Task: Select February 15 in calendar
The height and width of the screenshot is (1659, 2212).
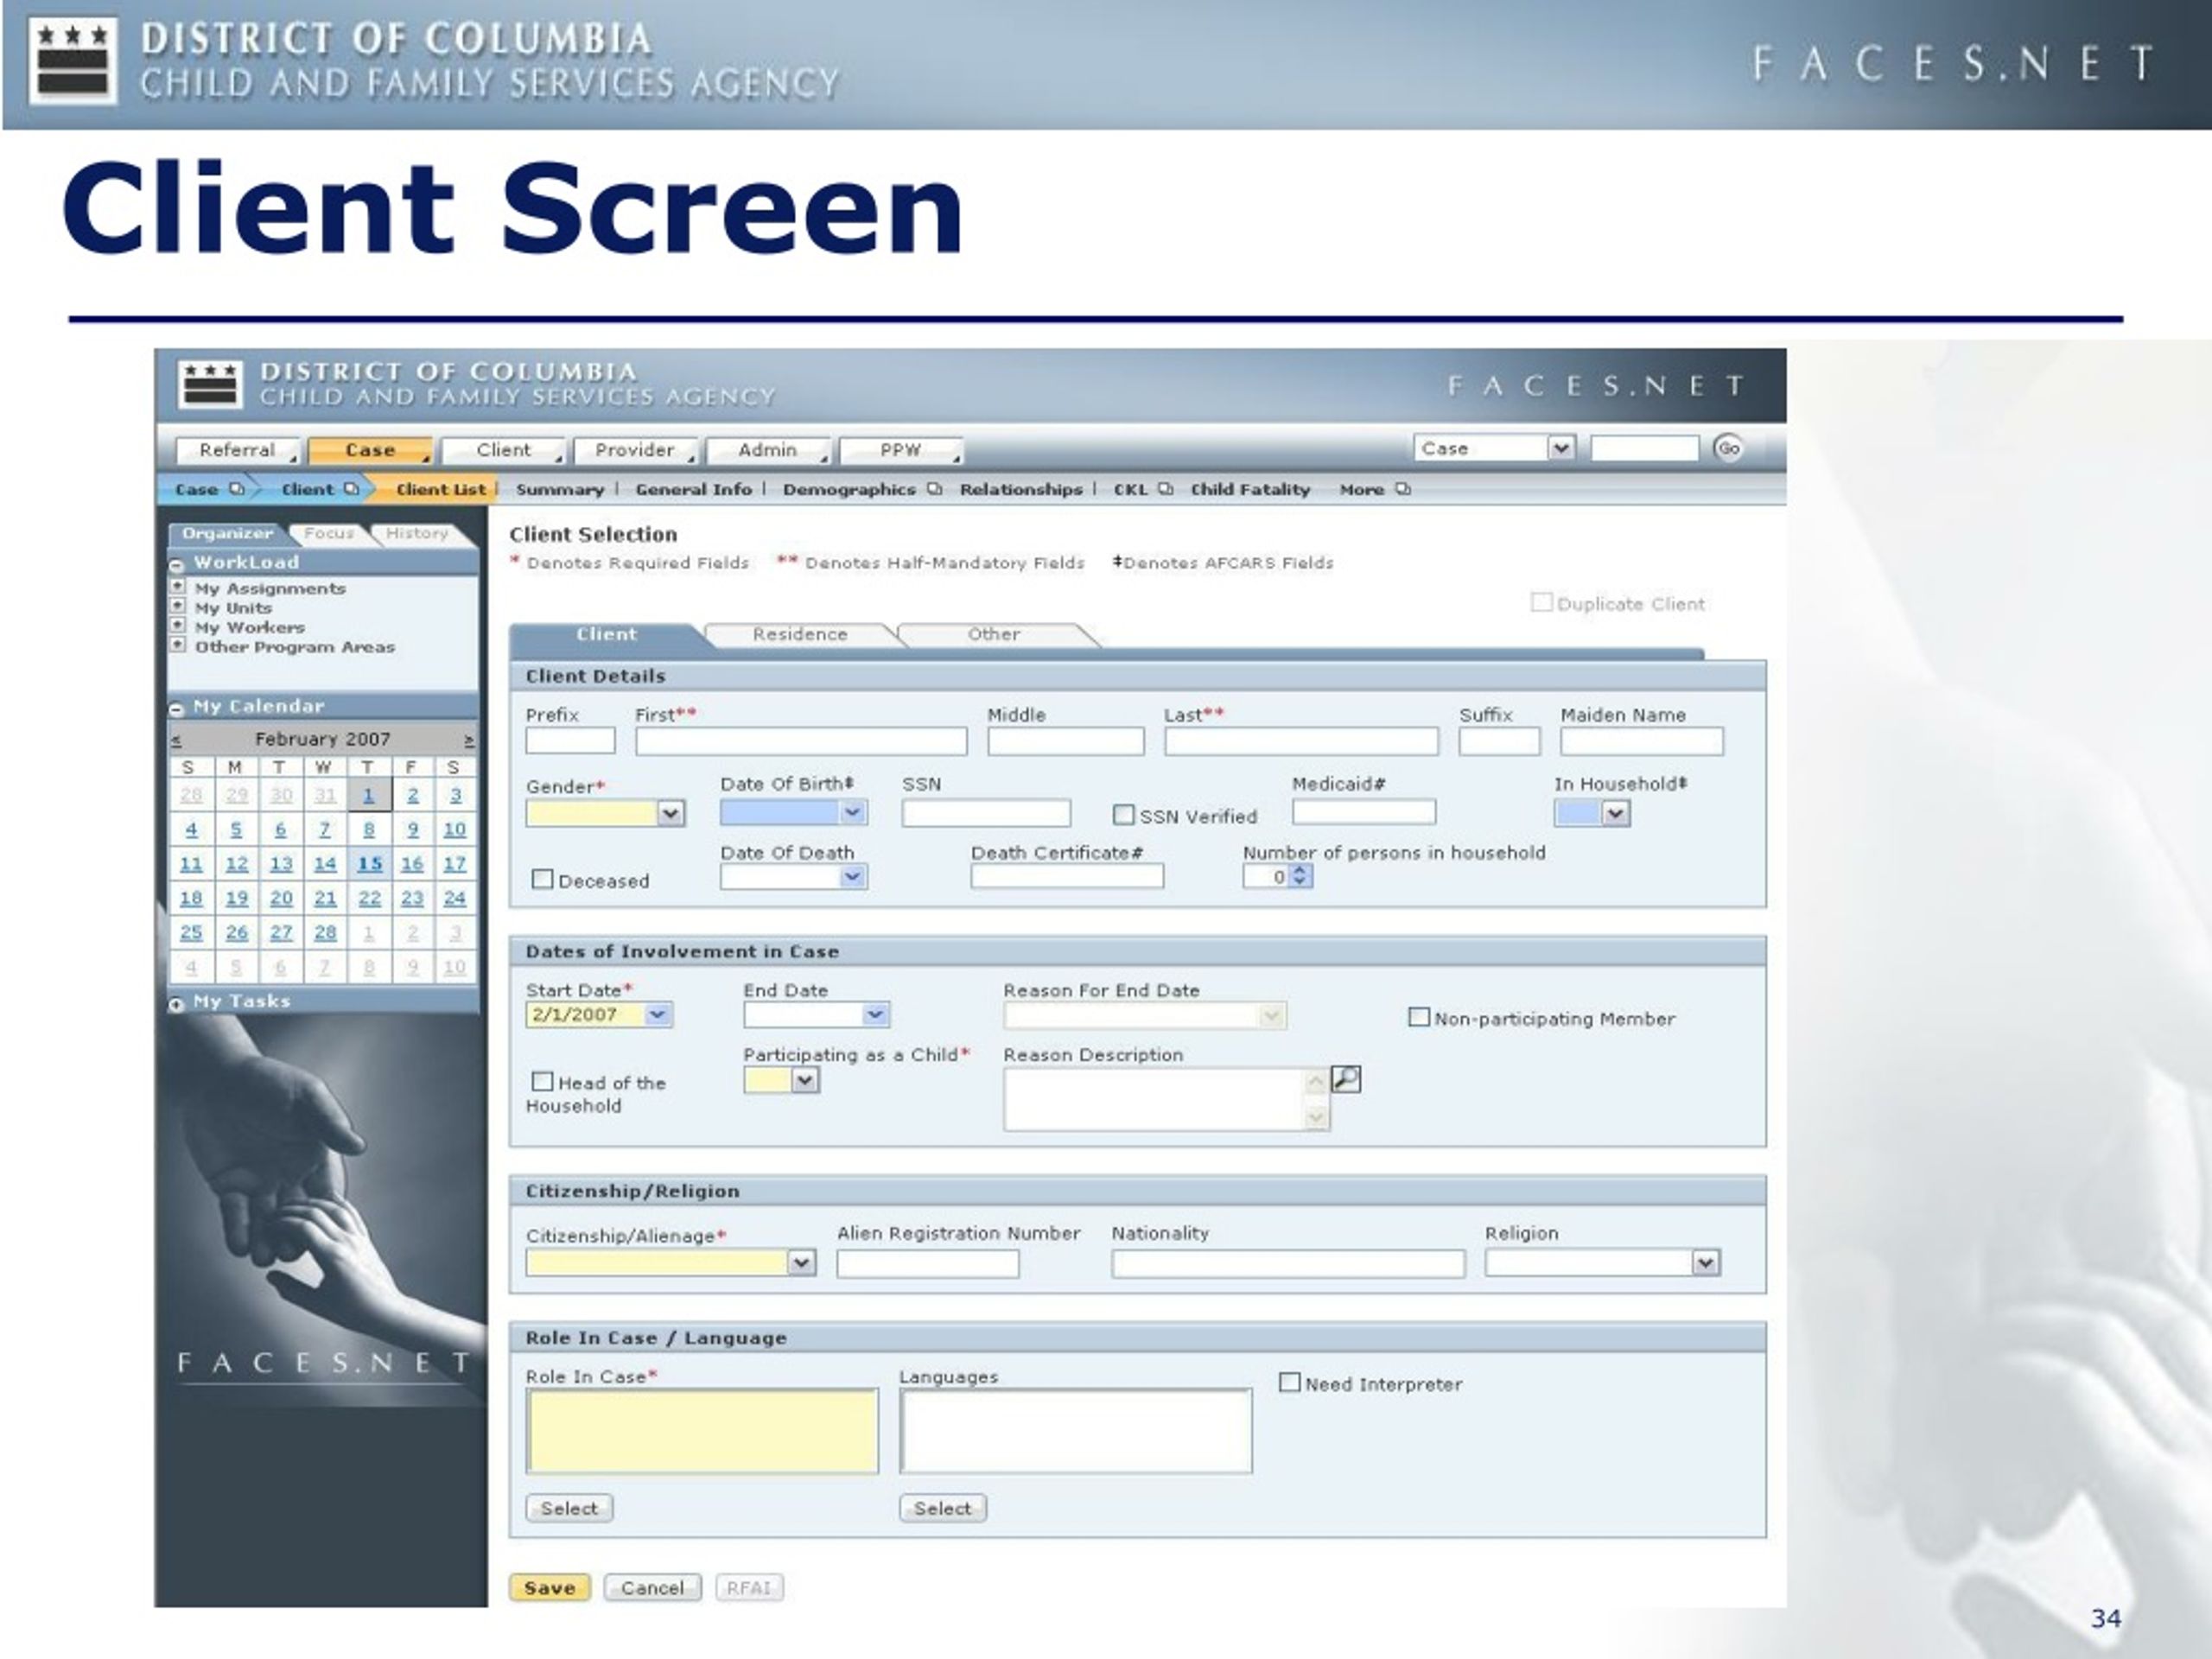Action: [x=370, y=864]
